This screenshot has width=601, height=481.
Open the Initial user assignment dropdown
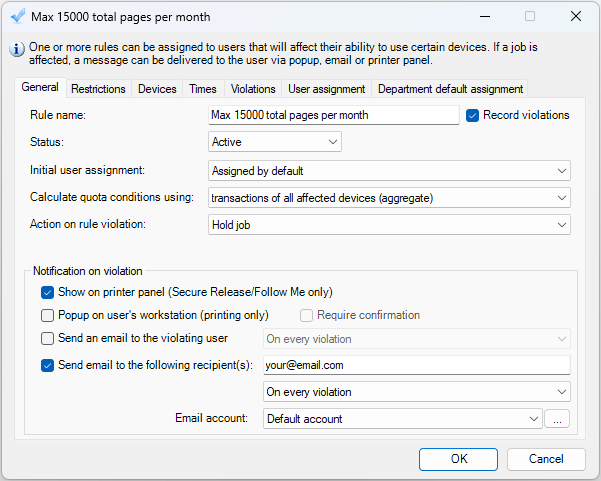pyautogui.click(x=389, y=171)
